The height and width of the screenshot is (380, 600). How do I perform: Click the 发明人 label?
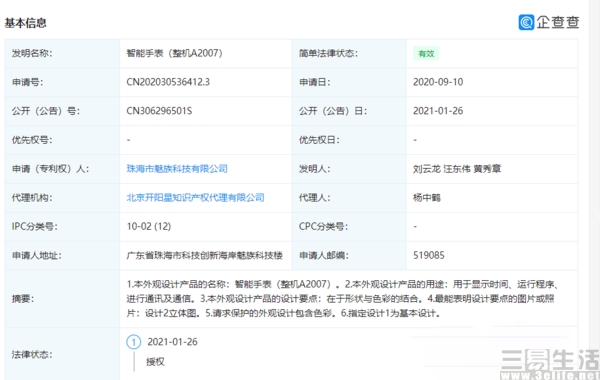point(314,169)
